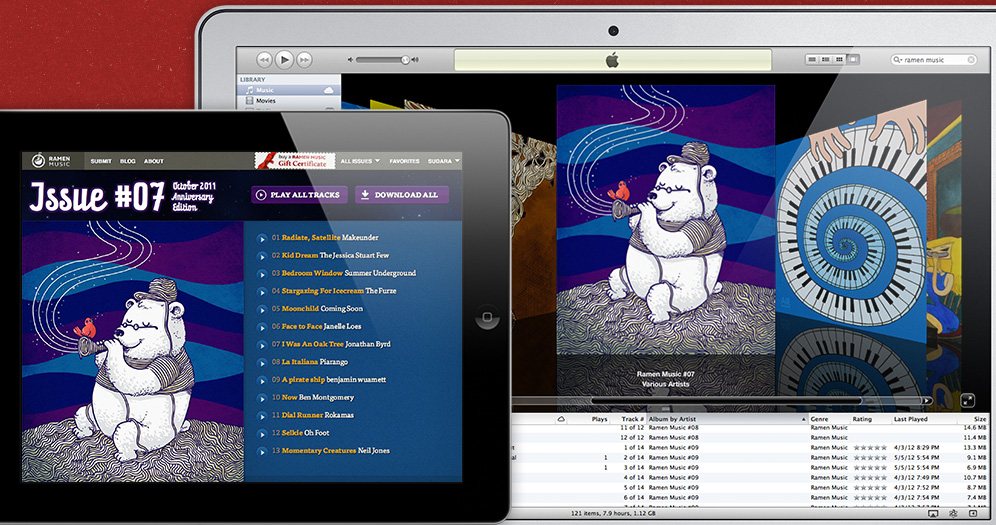The width and height of the screenshot is (996, 525).
Task: Play track 02 Kid Dream
Action: pyautogui.click(x=262, y=256)
